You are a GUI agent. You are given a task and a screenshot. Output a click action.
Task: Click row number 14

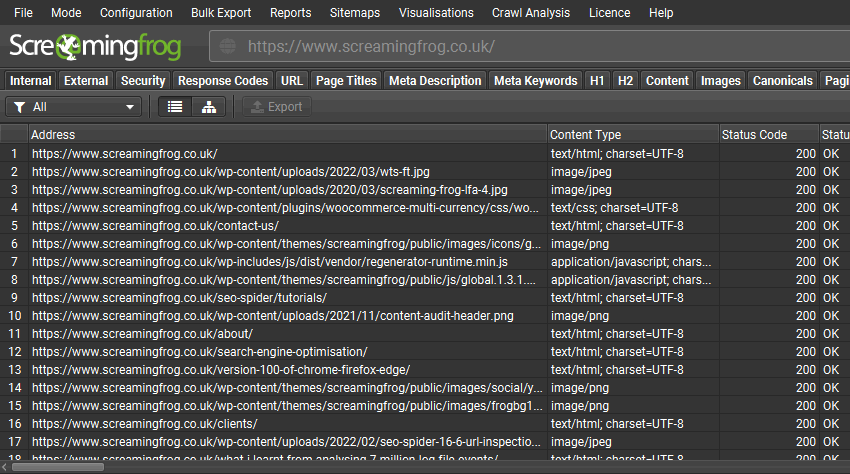pos(14,388)
